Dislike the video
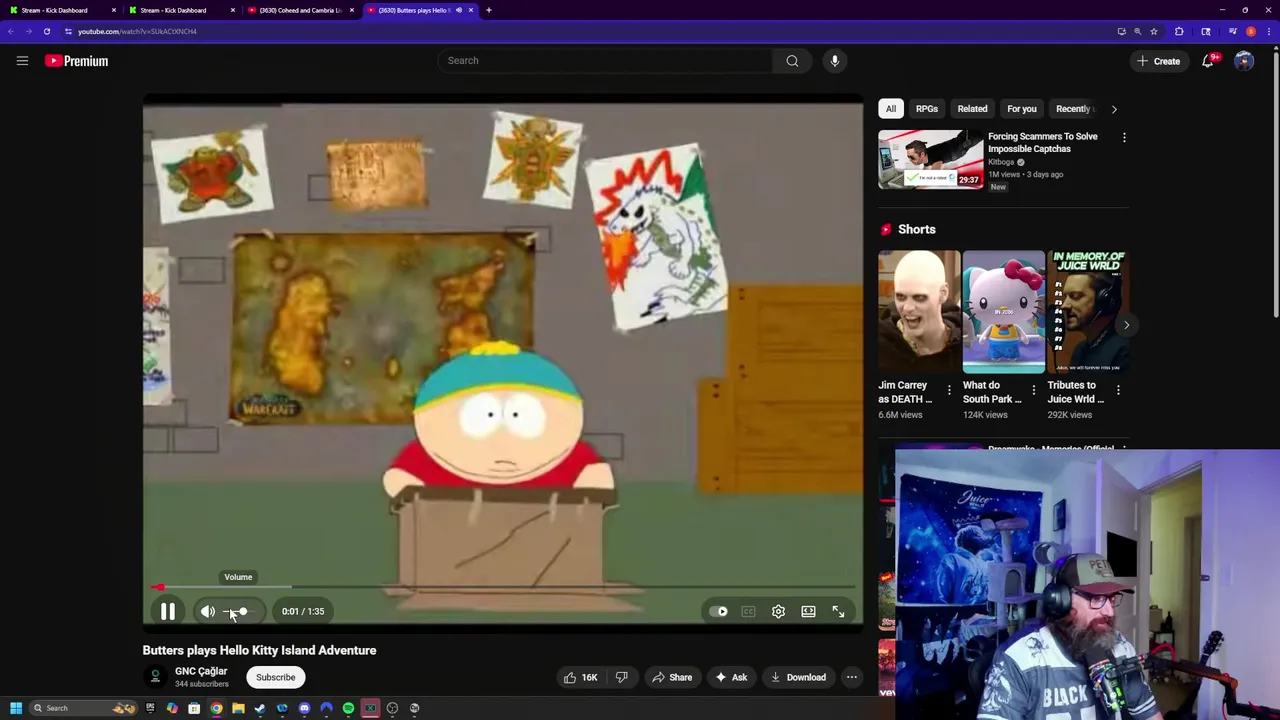Viewport: 1280px width, 720px height. point(621,677)
